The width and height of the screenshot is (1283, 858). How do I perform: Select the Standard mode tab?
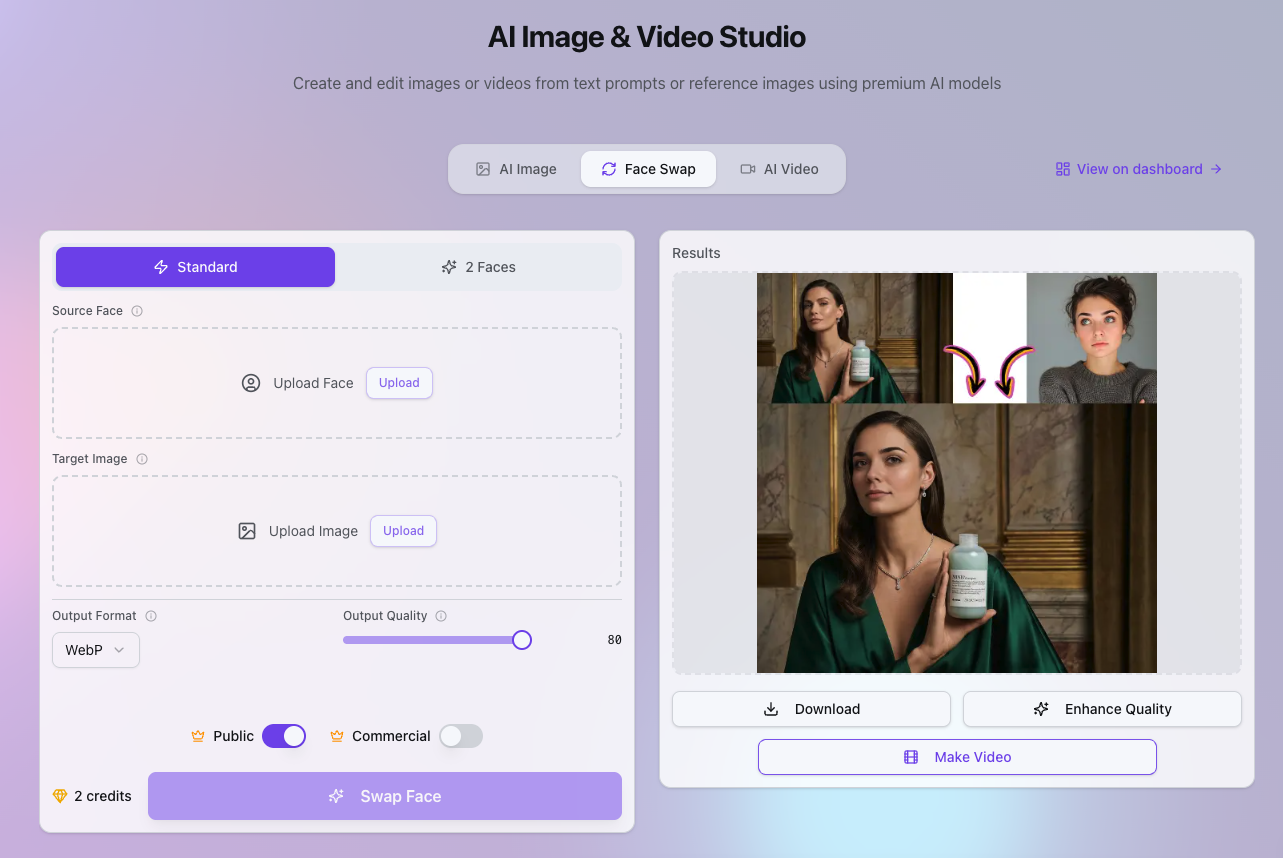pyautogui.click(x=195, y=267)
